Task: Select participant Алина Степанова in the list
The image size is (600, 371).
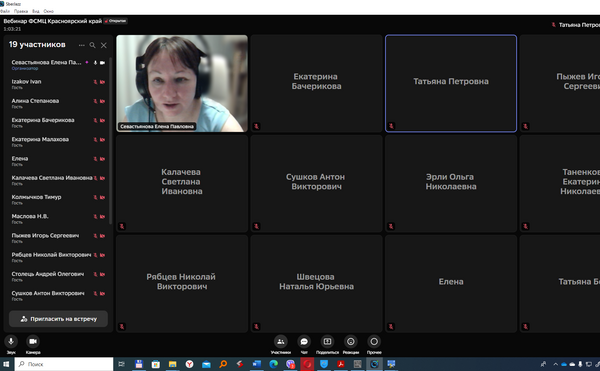Action: coord(57,103)
